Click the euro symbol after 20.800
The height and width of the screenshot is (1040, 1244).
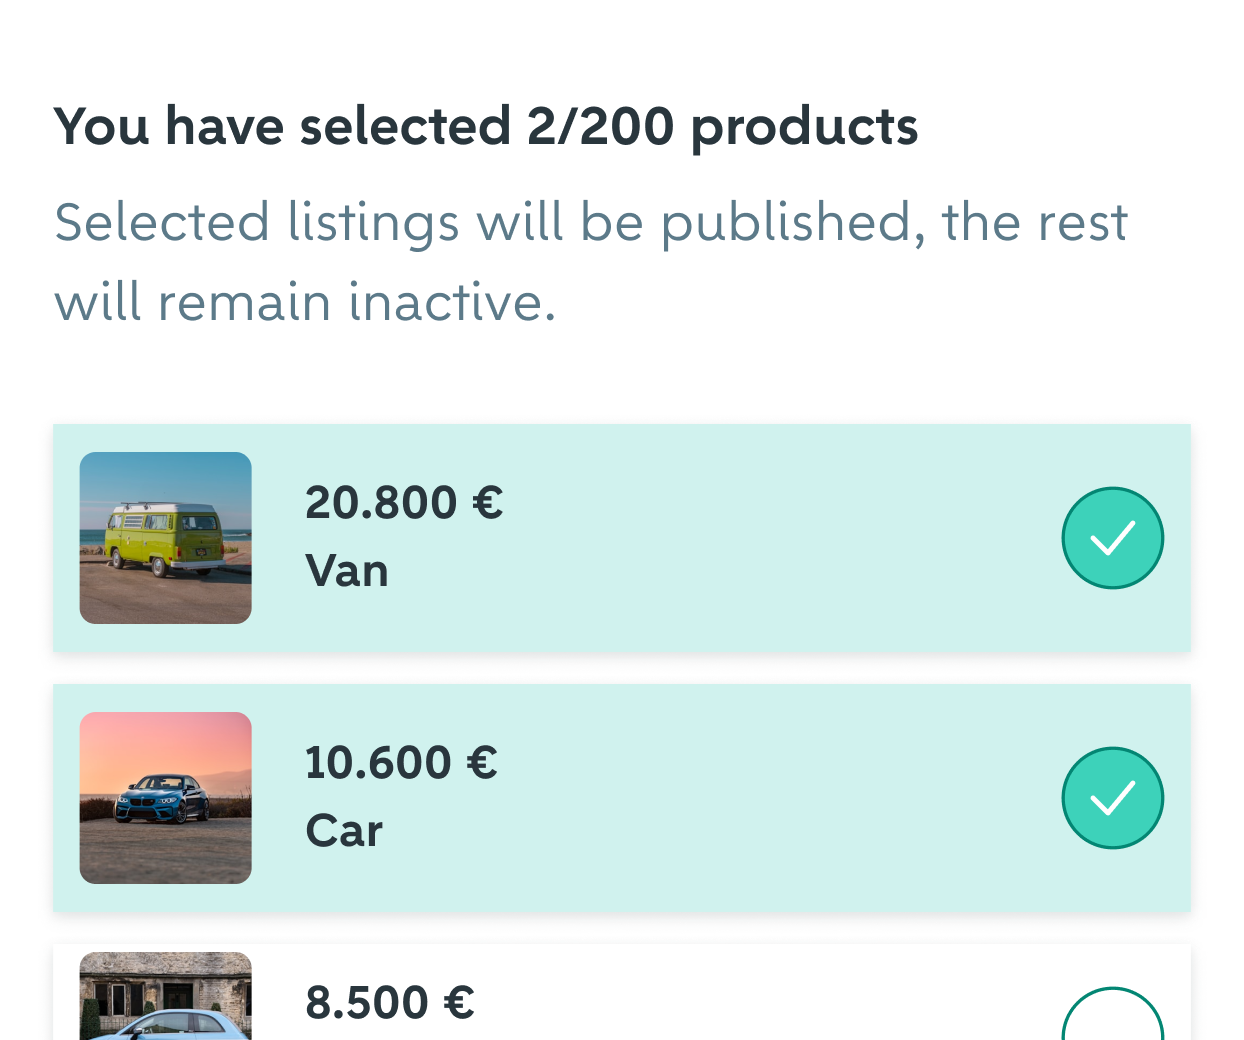click(x=487, y=503)
